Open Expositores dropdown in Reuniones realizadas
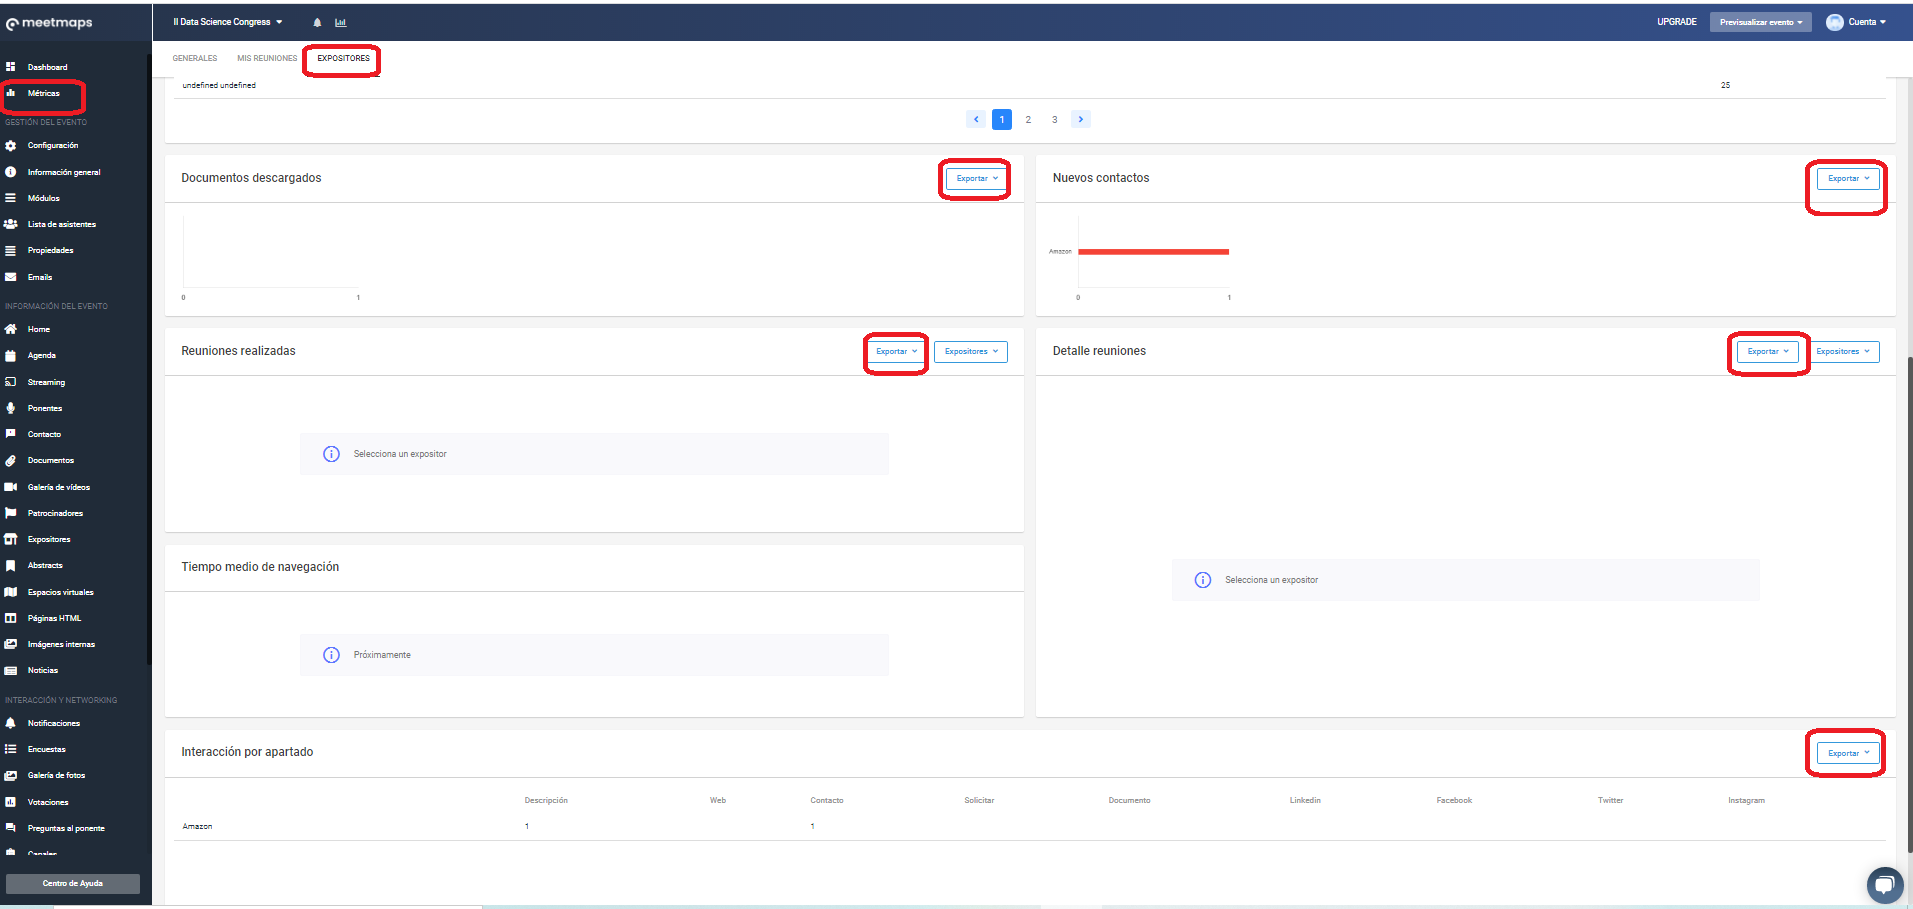The width and height of the screenshot is (1913, 909). pos(970,352)
